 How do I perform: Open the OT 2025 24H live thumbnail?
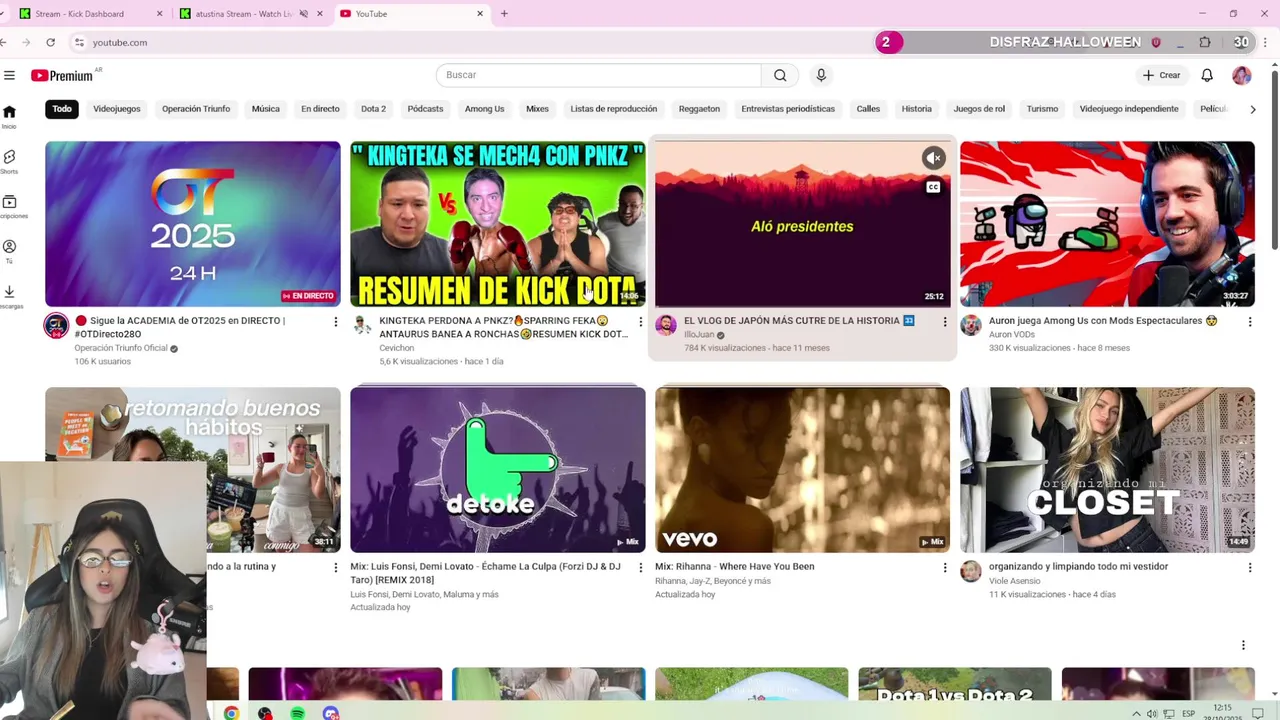coord(193,223)
